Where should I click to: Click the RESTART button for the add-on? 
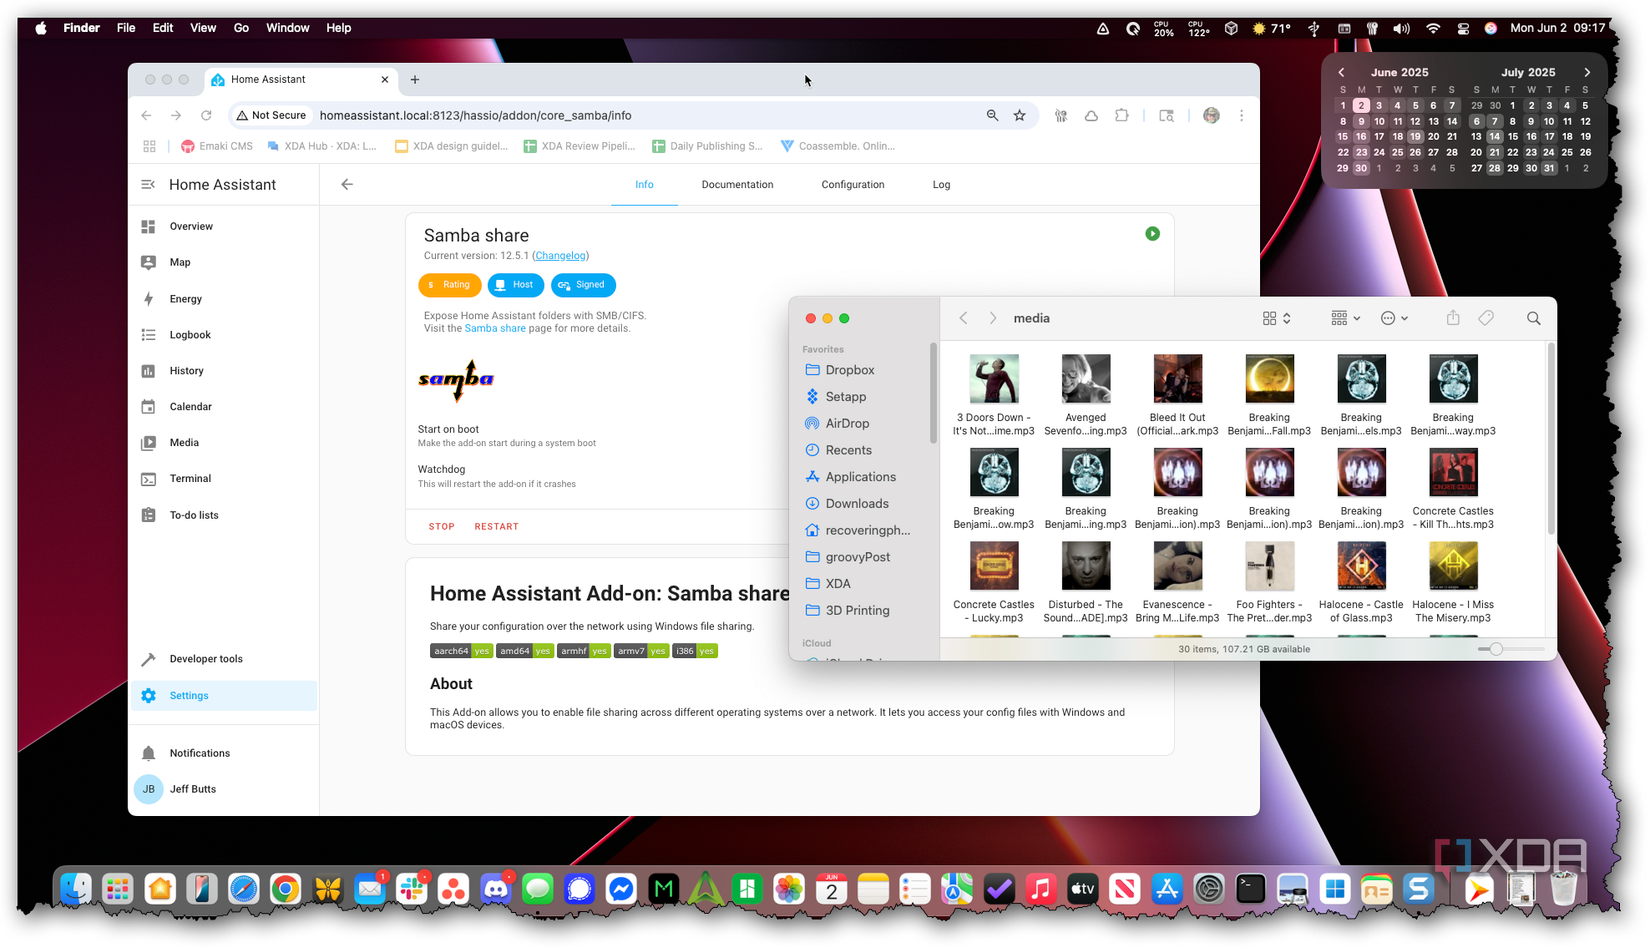(497, 526)
